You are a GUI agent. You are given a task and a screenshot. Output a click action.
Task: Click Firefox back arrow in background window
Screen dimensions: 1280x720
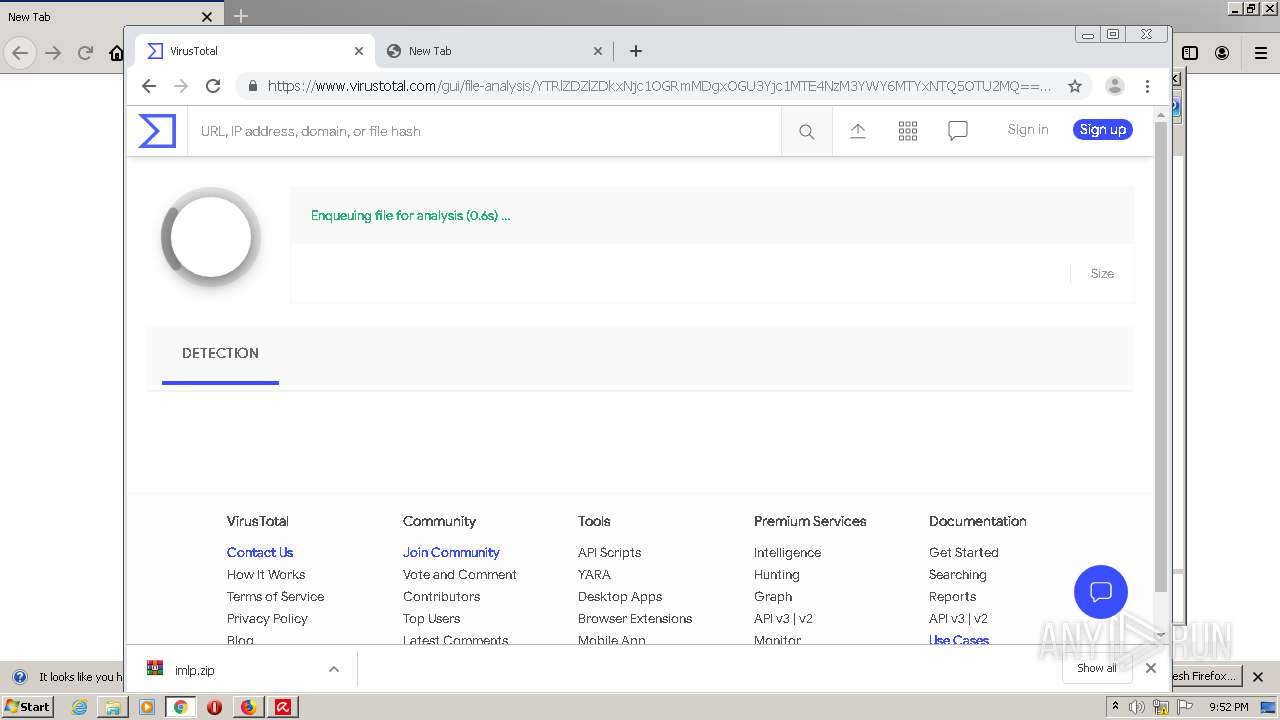tap(20, 53)
